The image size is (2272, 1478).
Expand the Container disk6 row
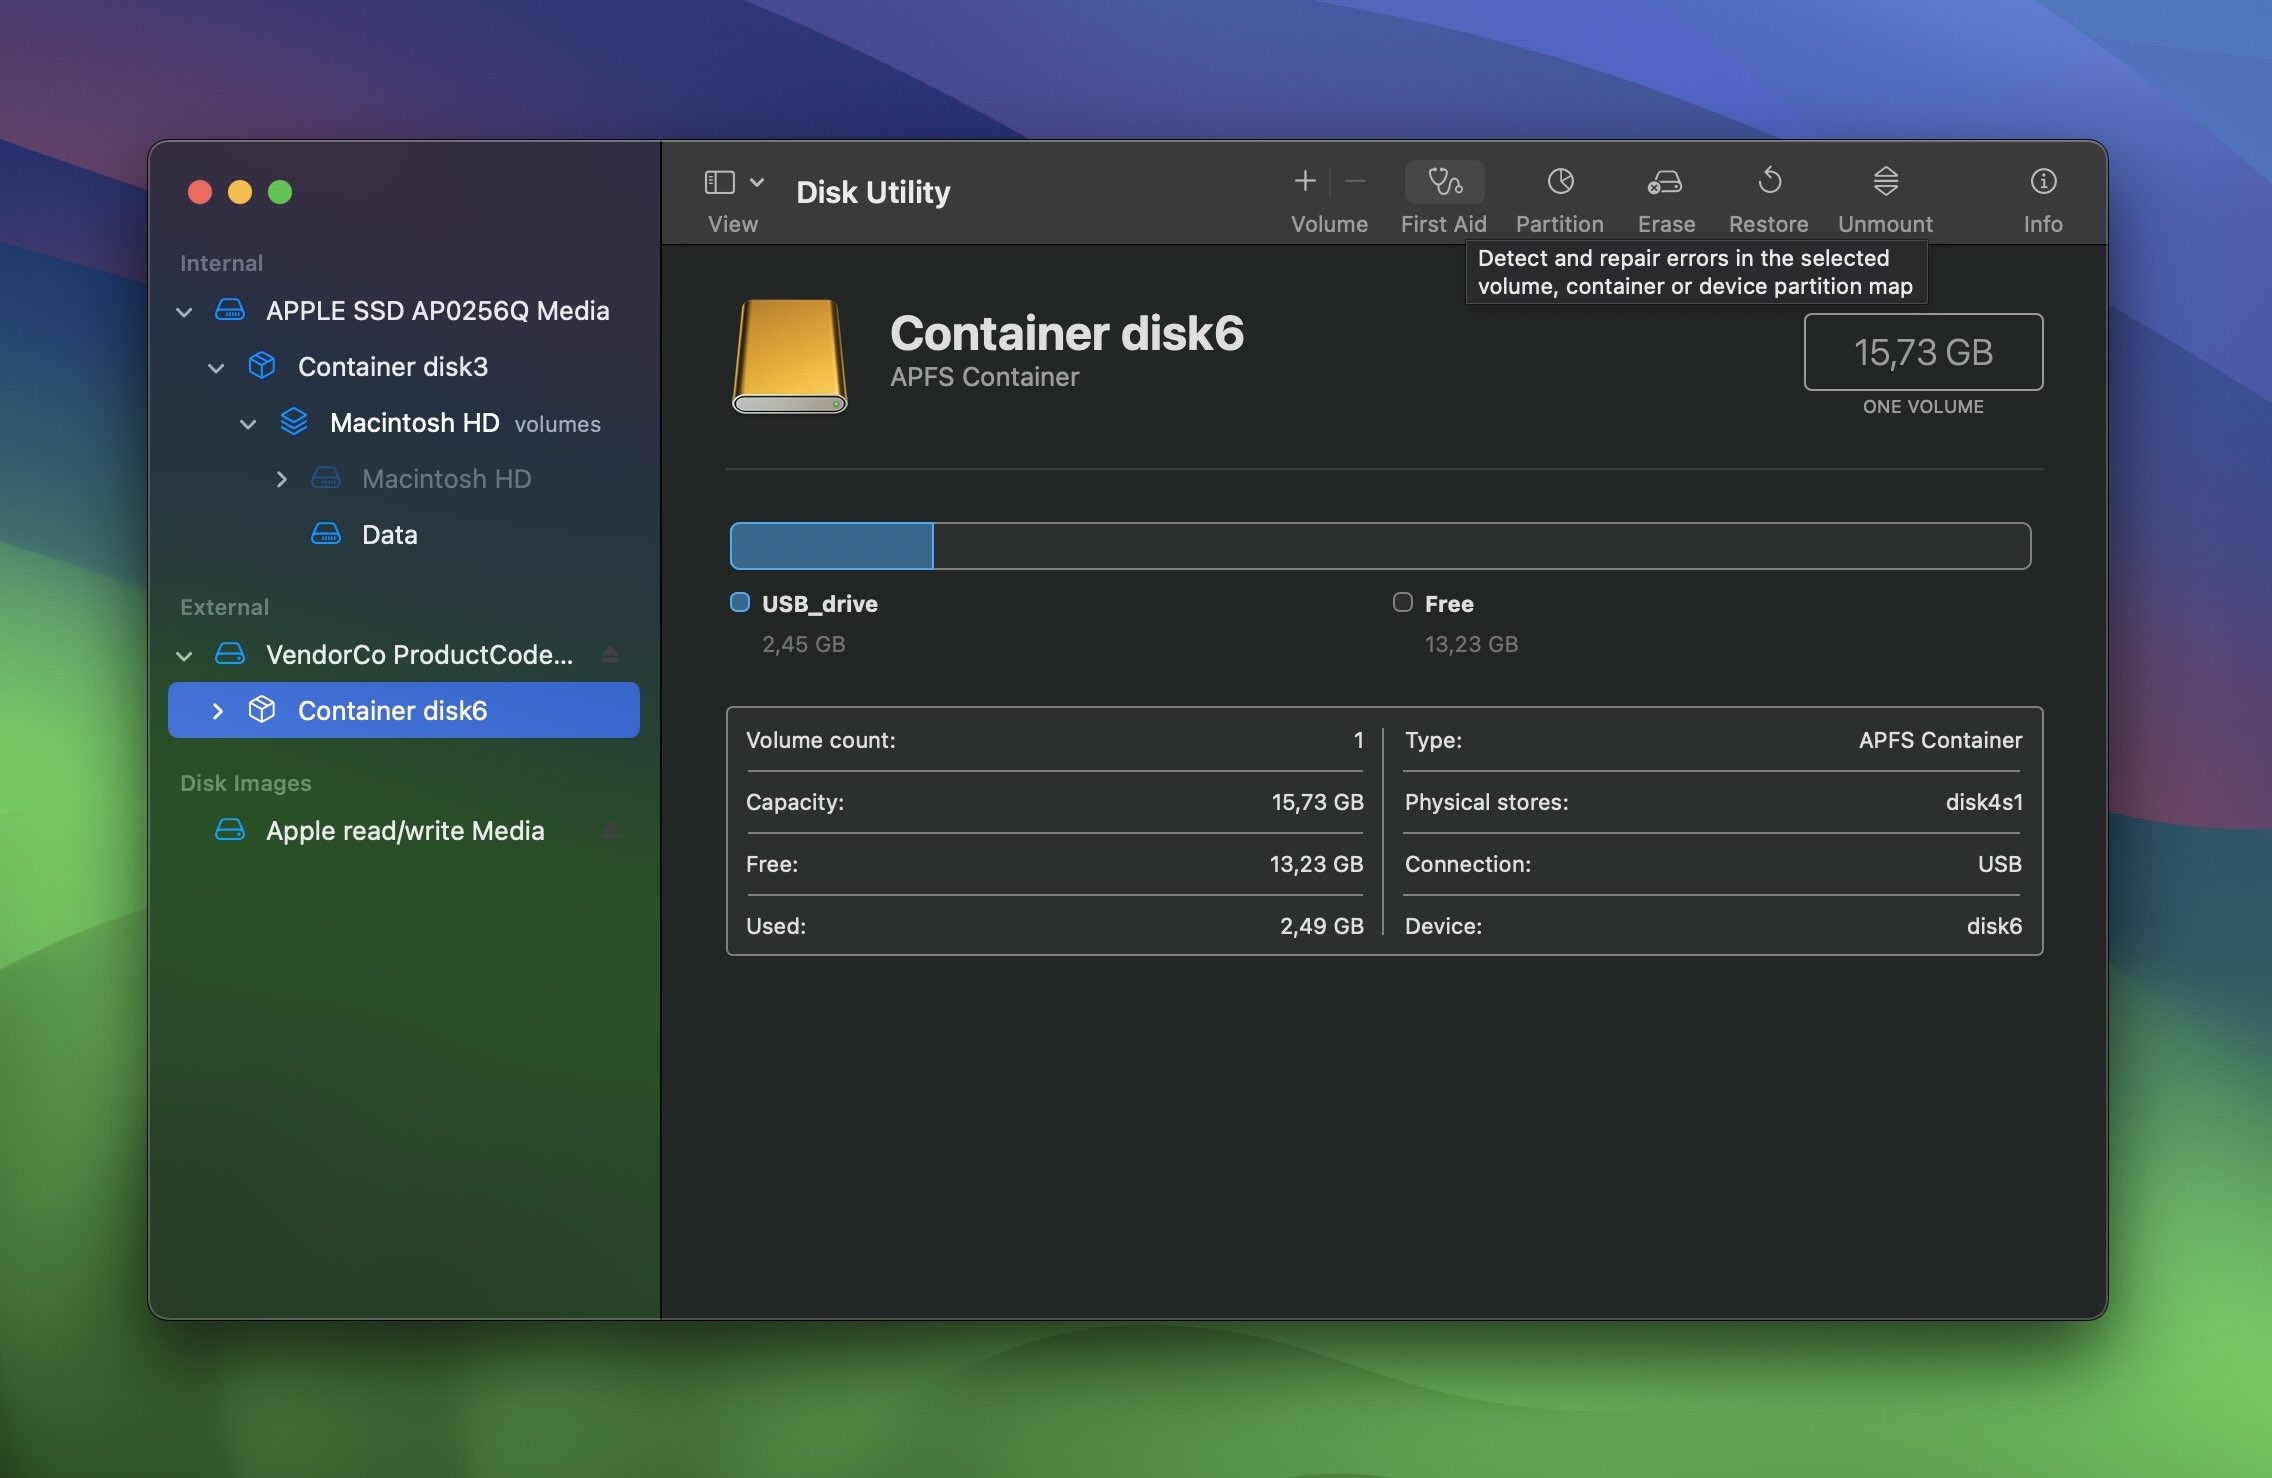[218, 711]
